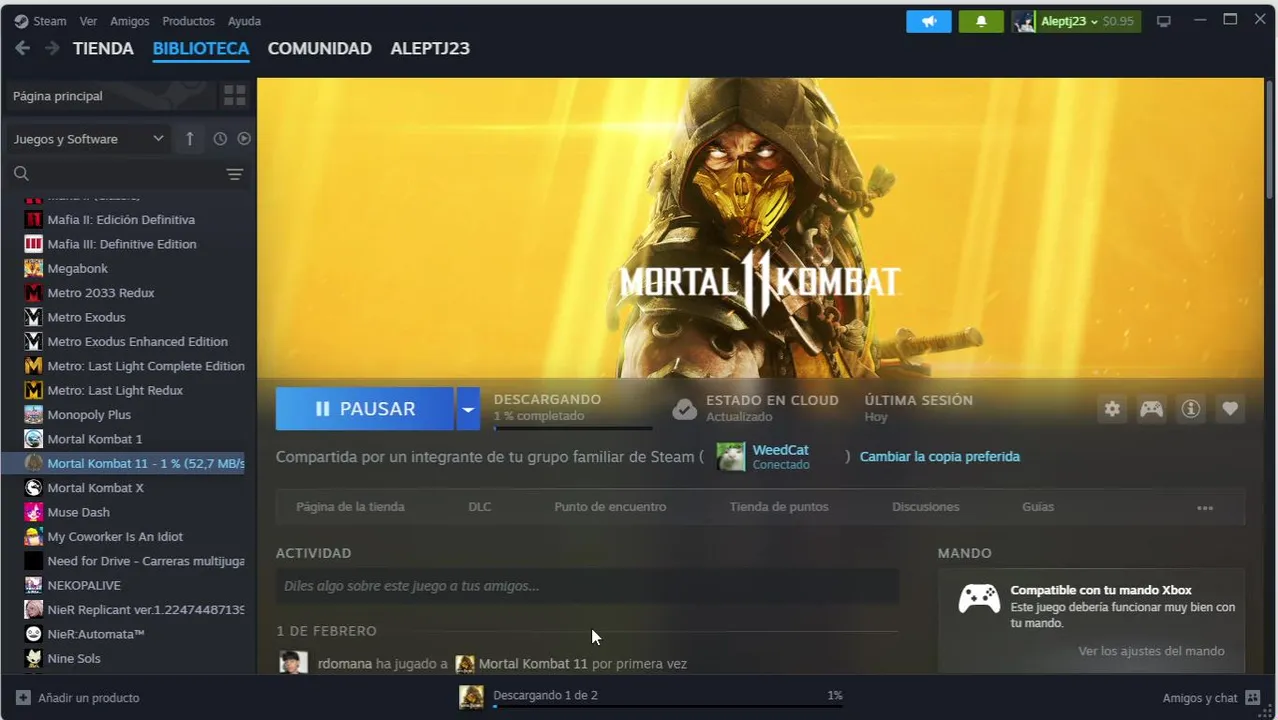The width and height of the screenshot is (1278, 720).
Task: Open the advanced filter options icon
Action: 235,174
